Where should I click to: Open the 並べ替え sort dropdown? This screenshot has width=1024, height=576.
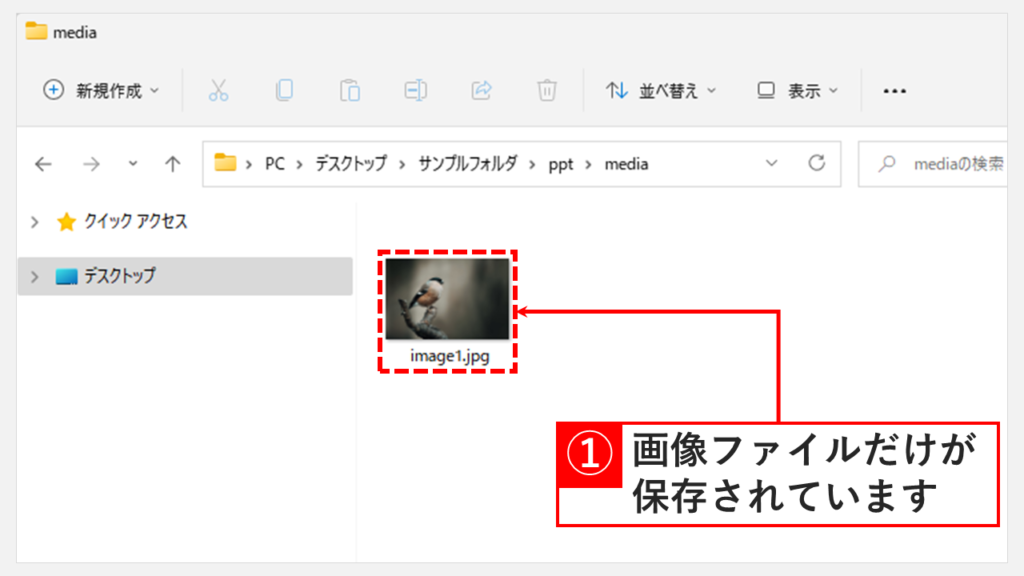point(661,91)
